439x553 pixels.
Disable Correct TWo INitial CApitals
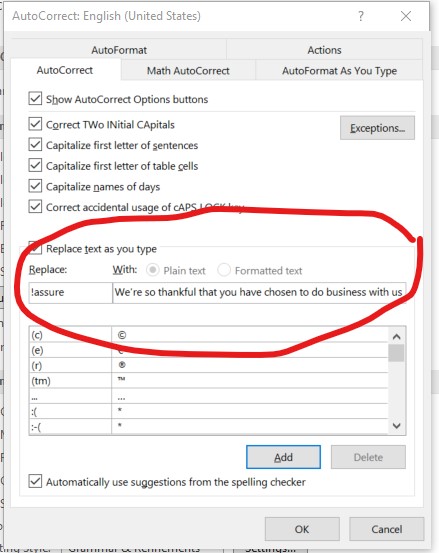click(35, 124)
